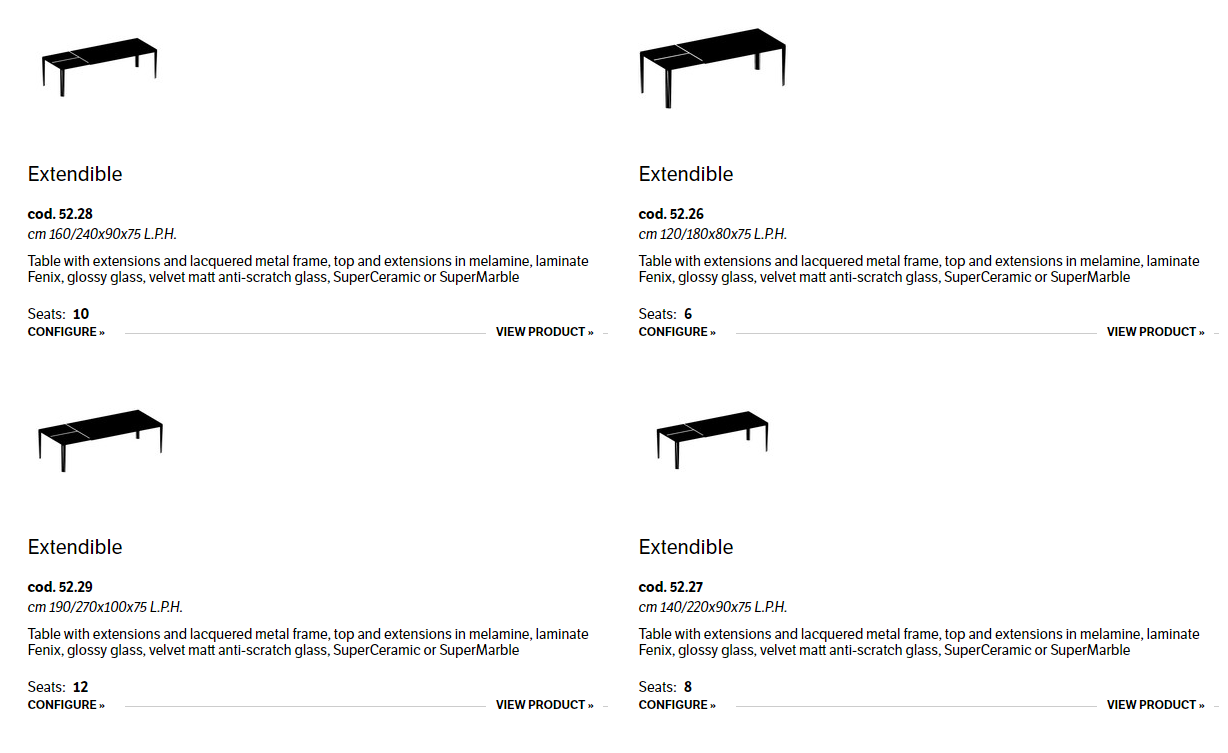Click the table image for cod. 52.29
This screenshot has height=753, width=1228.
coord(100,438)
